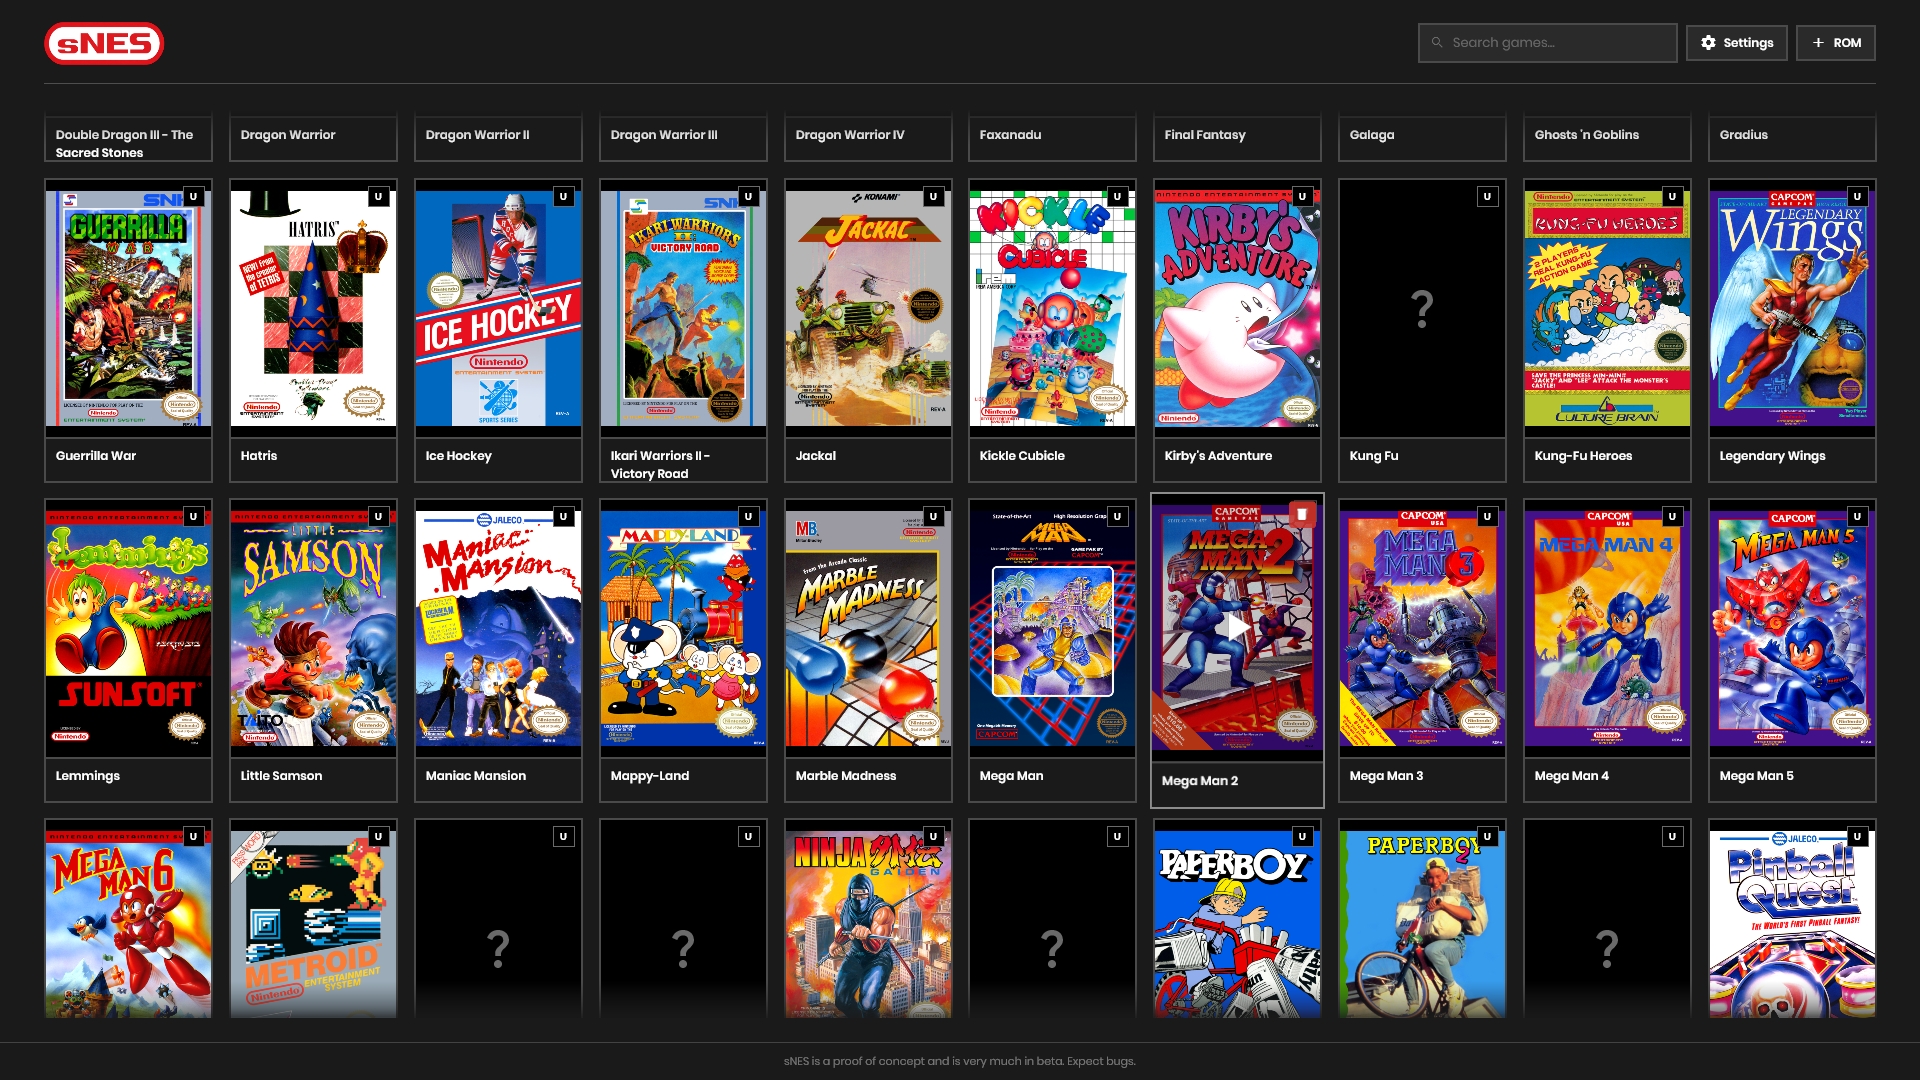Click the sNES logo

(x=104, y=44)
